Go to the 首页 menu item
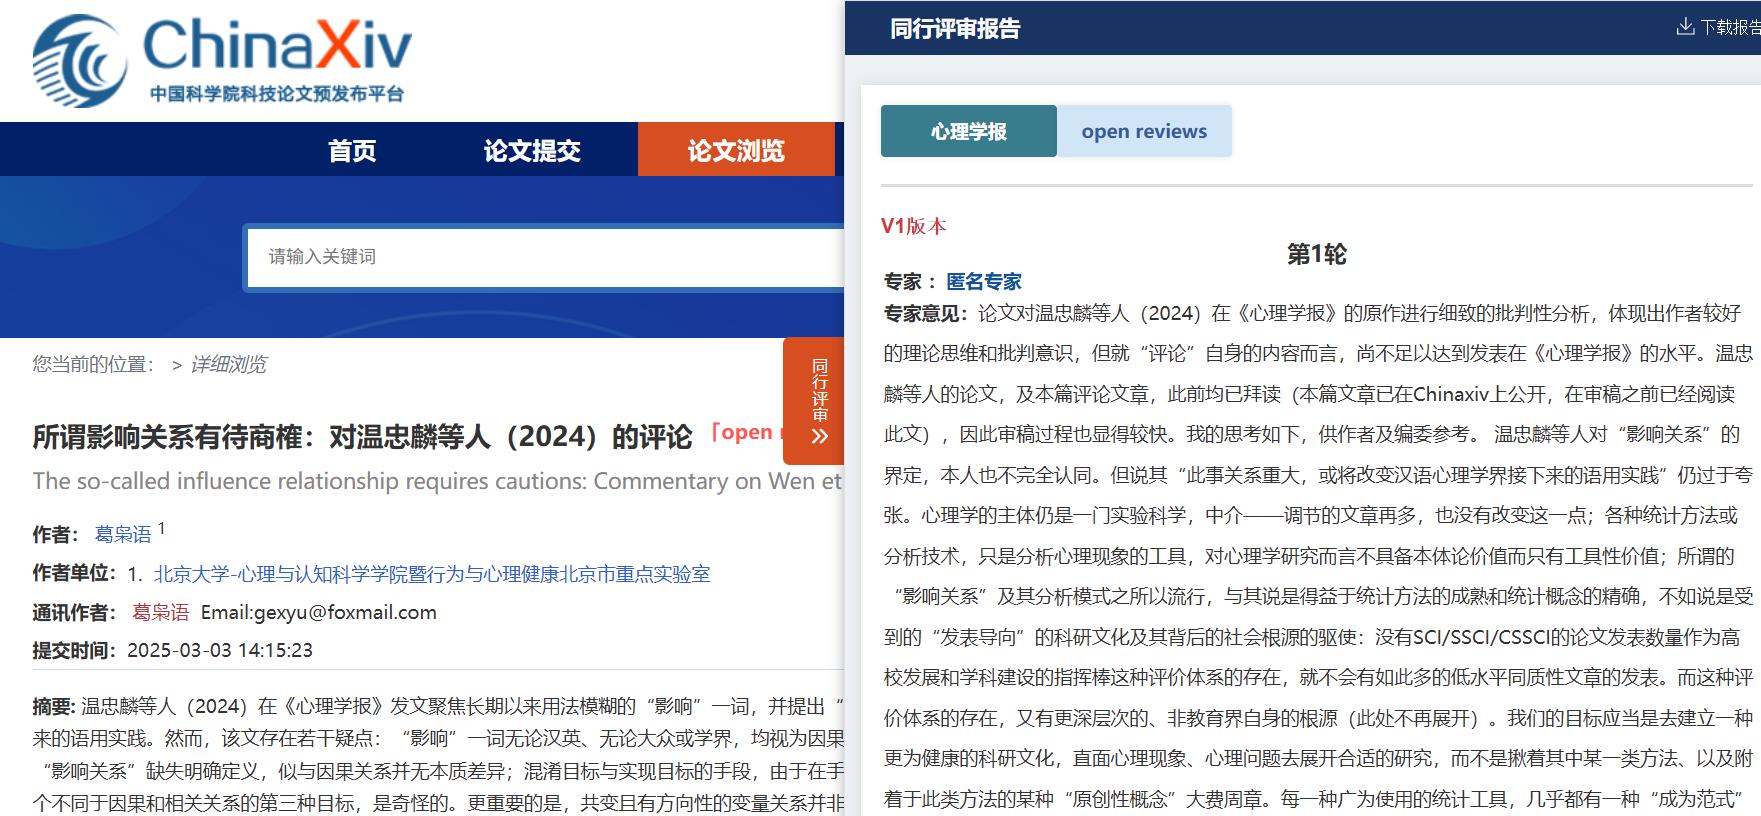 pyautogui.click(x=352, y=150)
